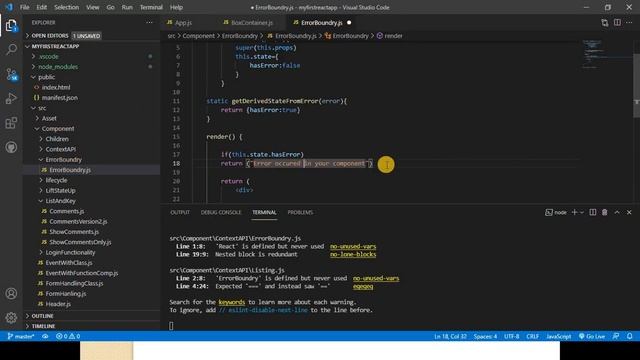Close the terminal panel
The height and width of the screenshot is (360, 640).
click(629, 212)
